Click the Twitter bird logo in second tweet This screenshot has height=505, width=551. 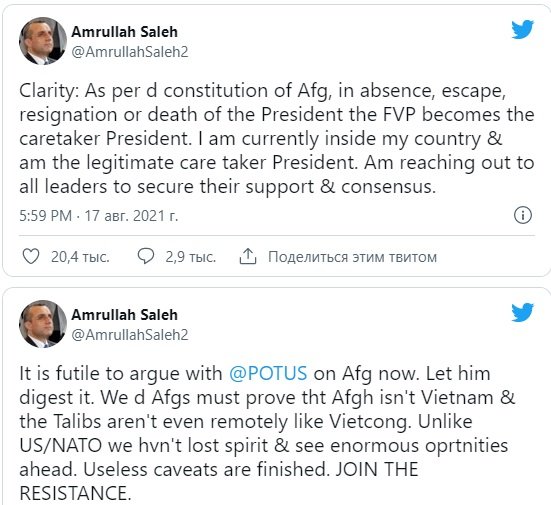point(523,312)
